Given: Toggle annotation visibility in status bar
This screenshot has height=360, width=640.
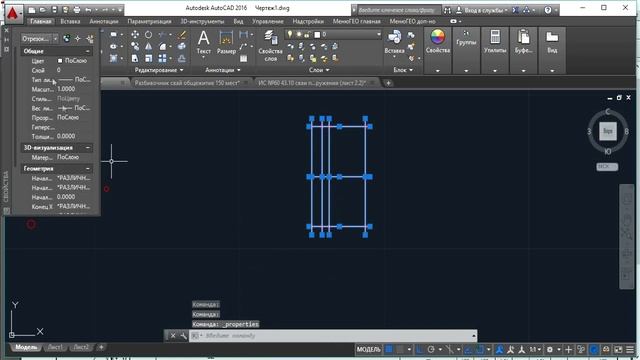Looking at the screenshot, I should [500, 349].
